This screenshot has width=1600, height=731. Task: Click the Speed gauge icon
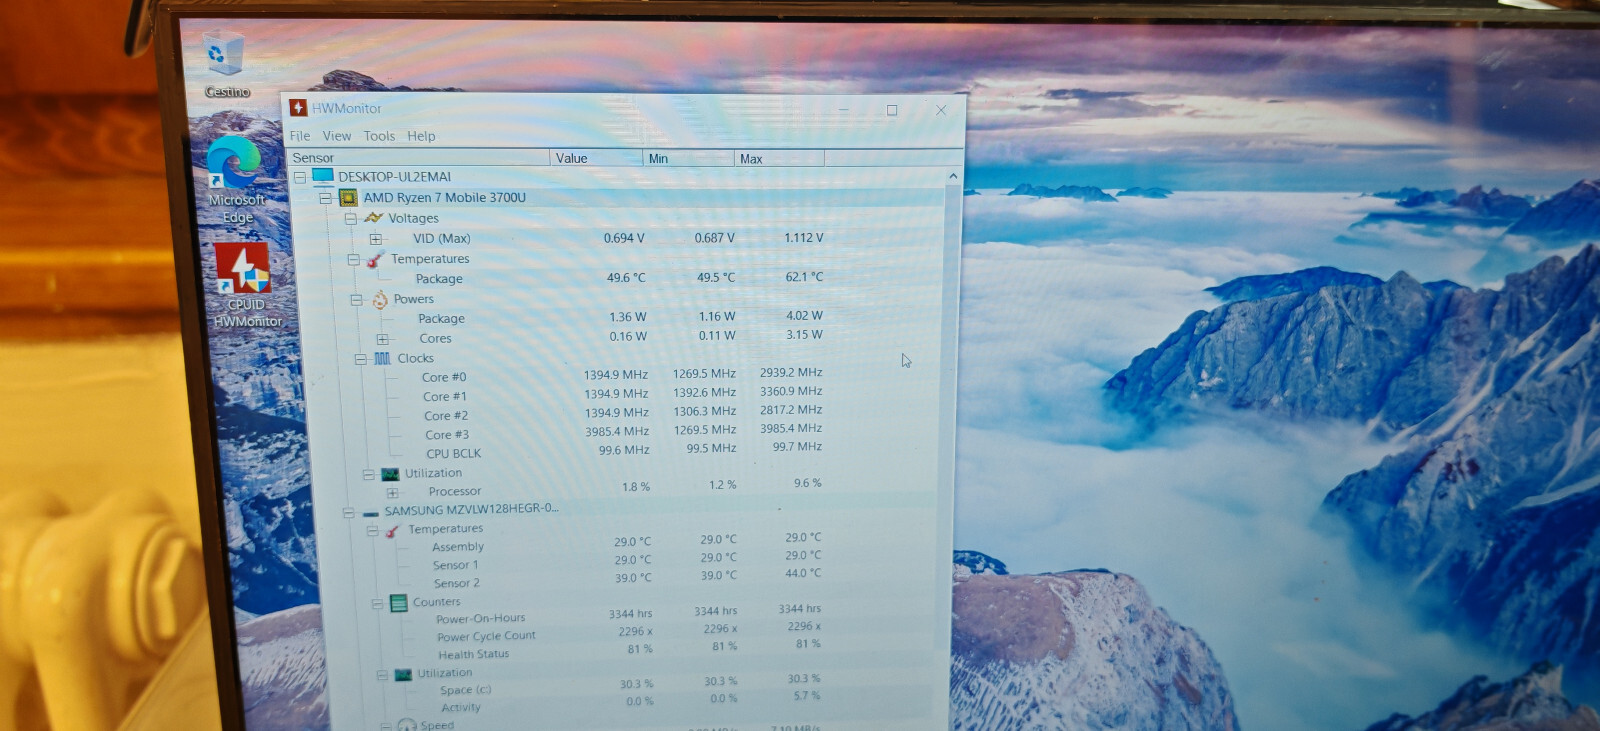[407, 725]
